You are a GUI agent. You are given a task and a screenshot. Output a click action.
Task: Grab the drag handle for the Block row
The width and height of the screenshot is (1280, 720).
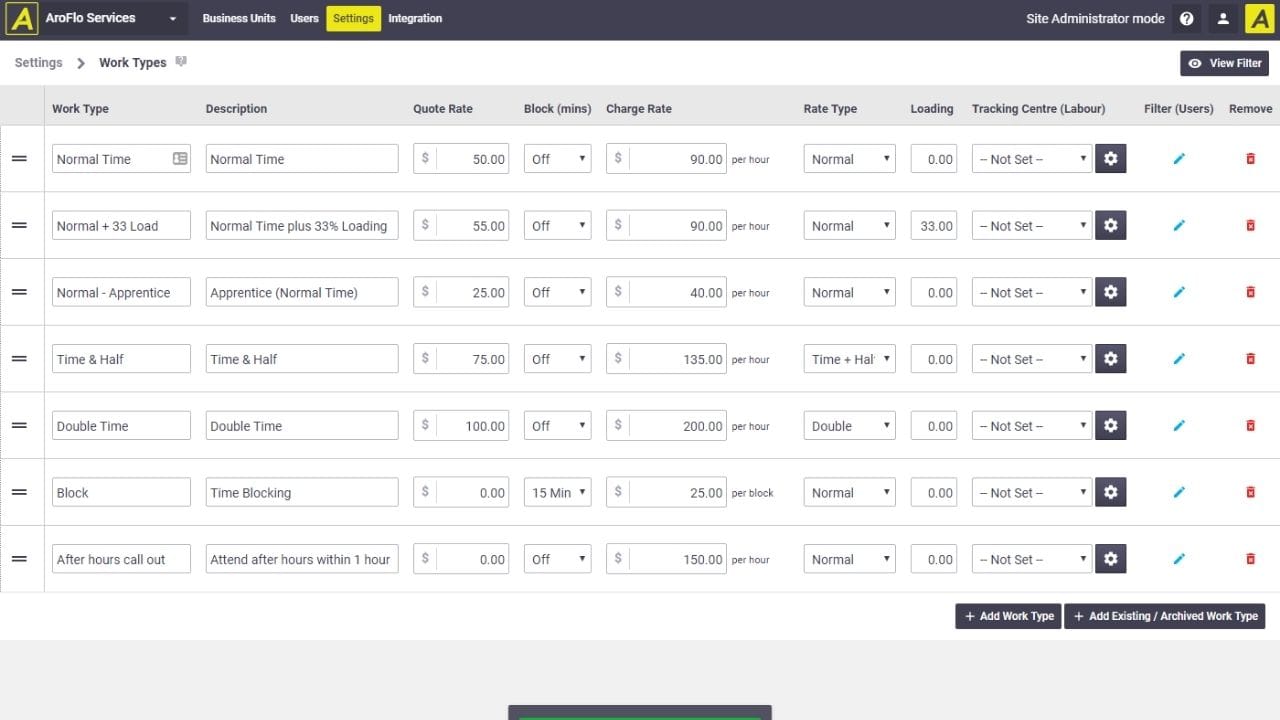19,493
